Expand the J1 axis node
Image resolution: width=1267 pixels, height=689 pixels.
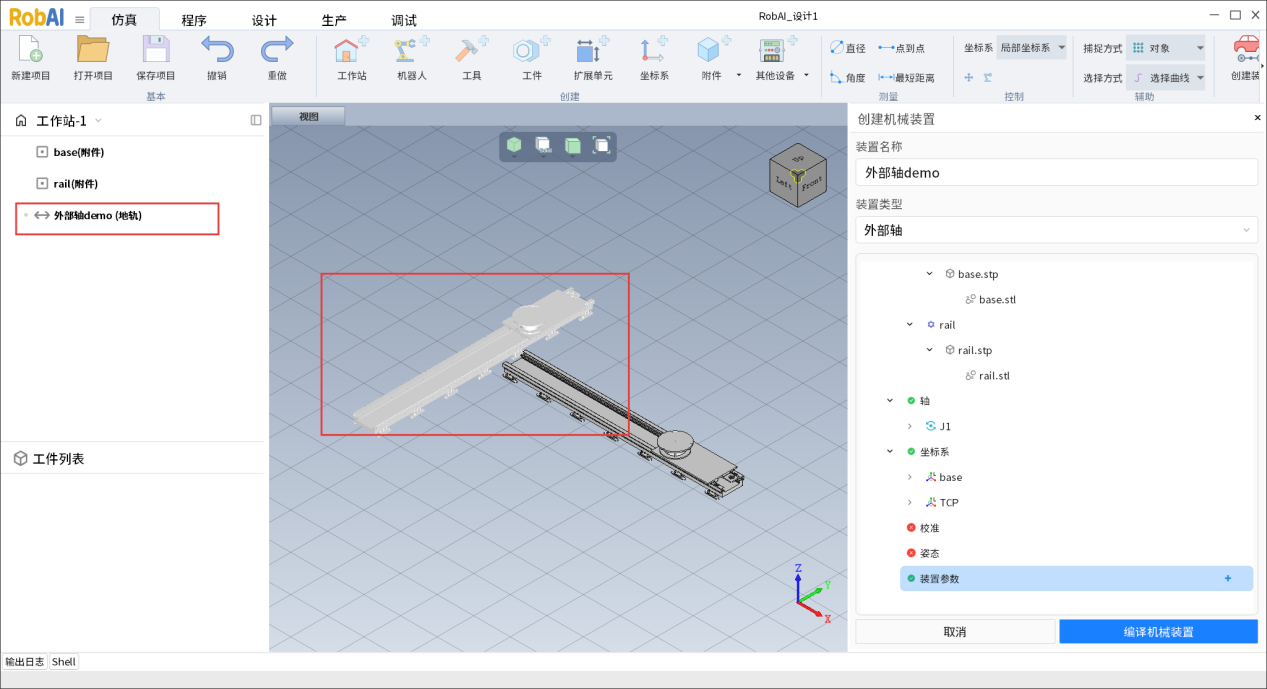(909, 426)
